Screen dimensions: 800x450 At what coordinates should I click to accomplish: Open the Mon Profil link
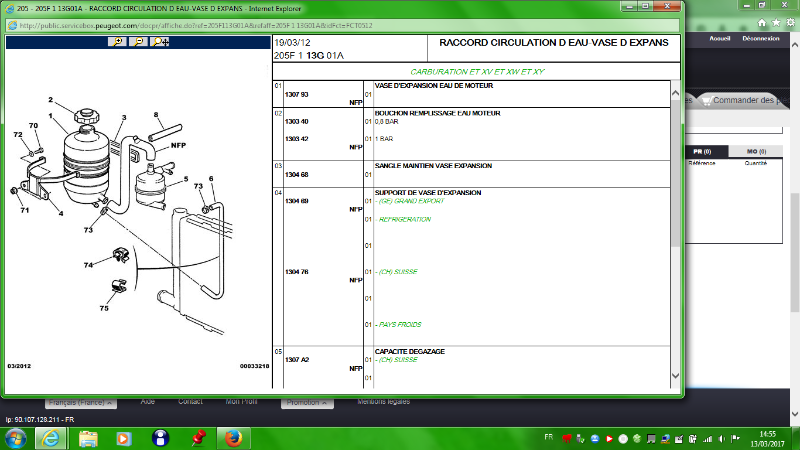(x=241, y=402)
